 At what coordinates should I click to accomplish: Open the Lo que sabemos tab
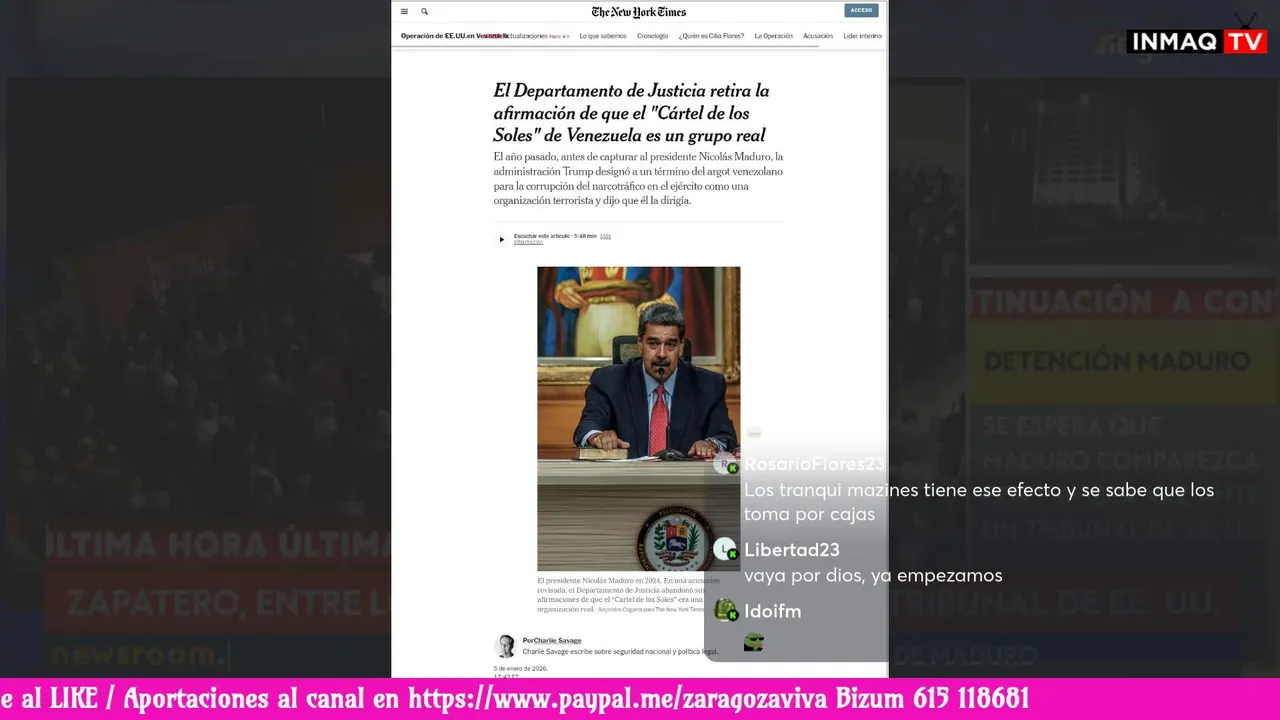coord(603,36)
